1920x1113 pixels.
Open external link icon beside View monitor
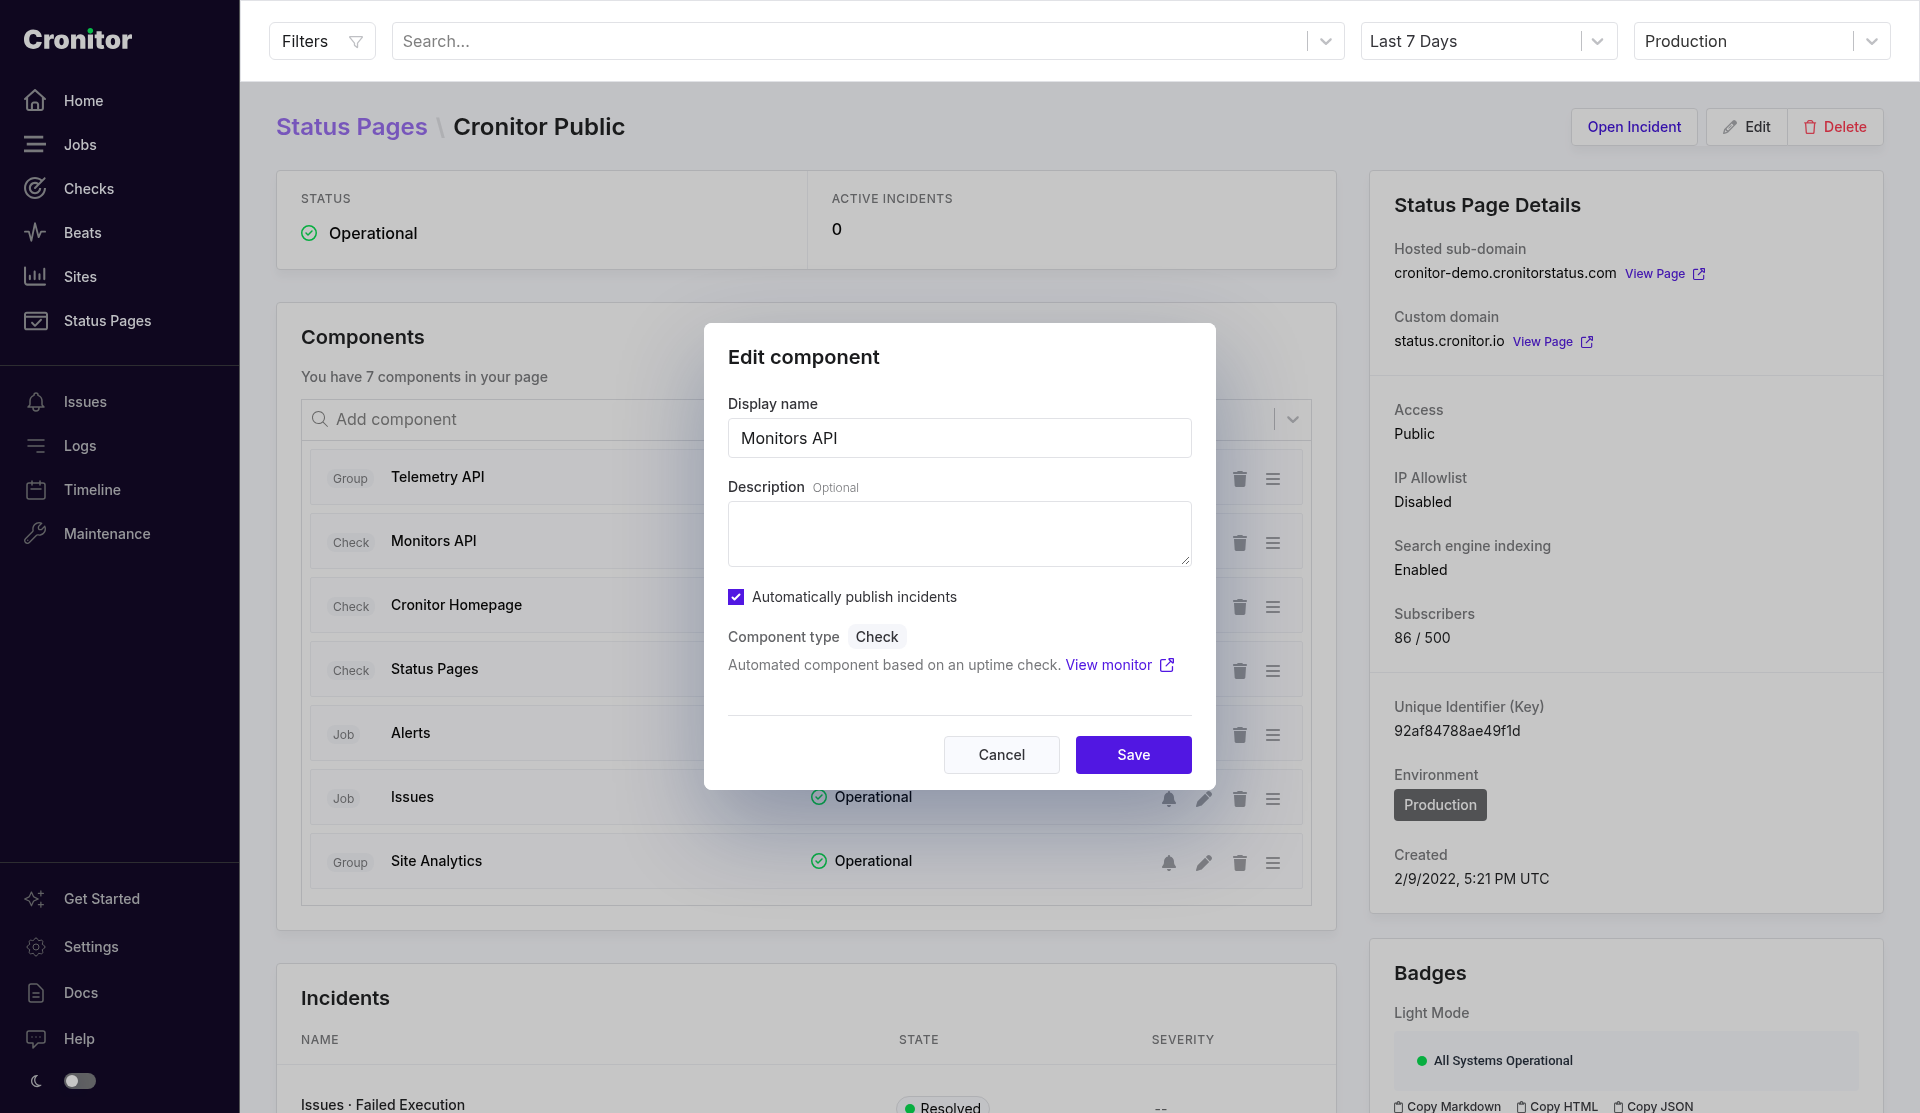coord(1167,665)
